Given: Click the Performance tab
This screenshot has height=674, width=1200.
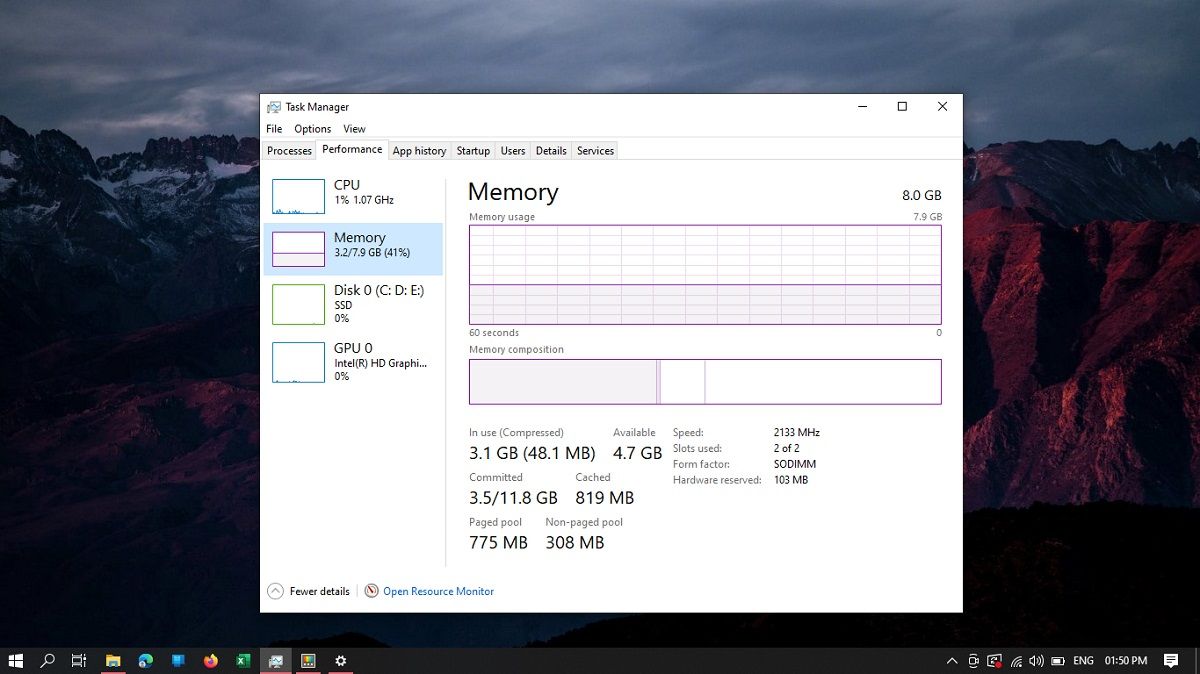Looking at the screenshot, I should 352,150.
